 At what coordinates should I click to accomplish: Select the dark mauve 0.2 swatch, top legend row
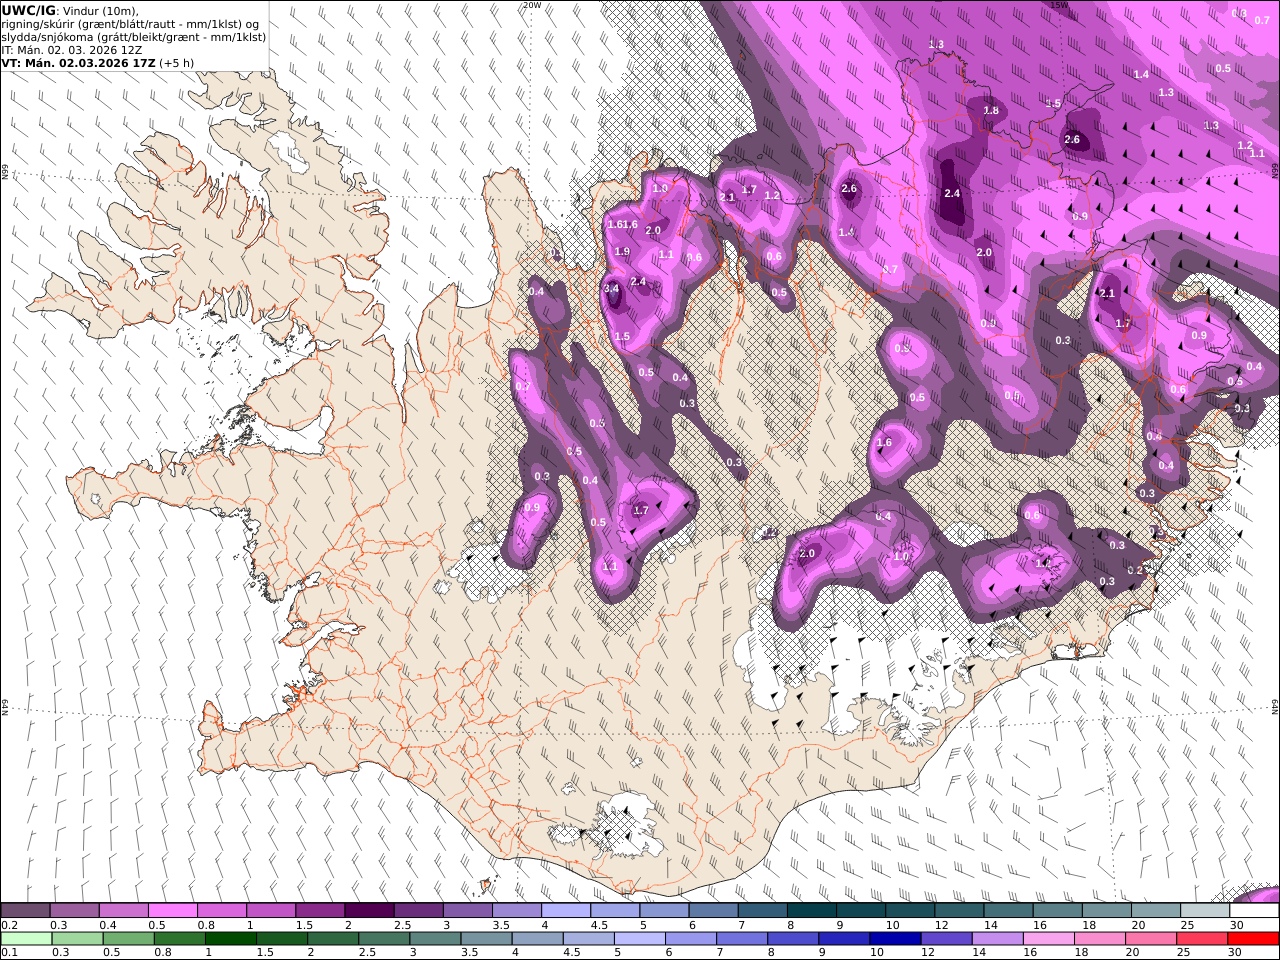(25, 911)
